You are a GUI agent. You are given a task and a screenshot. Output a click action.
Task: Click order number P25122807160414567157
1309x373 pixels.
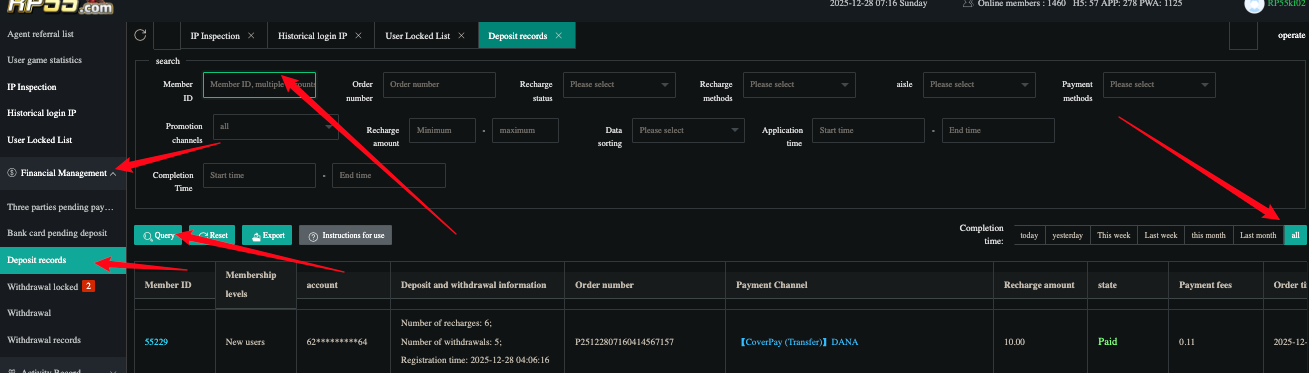pyautogui.click(x=624, y=342)
